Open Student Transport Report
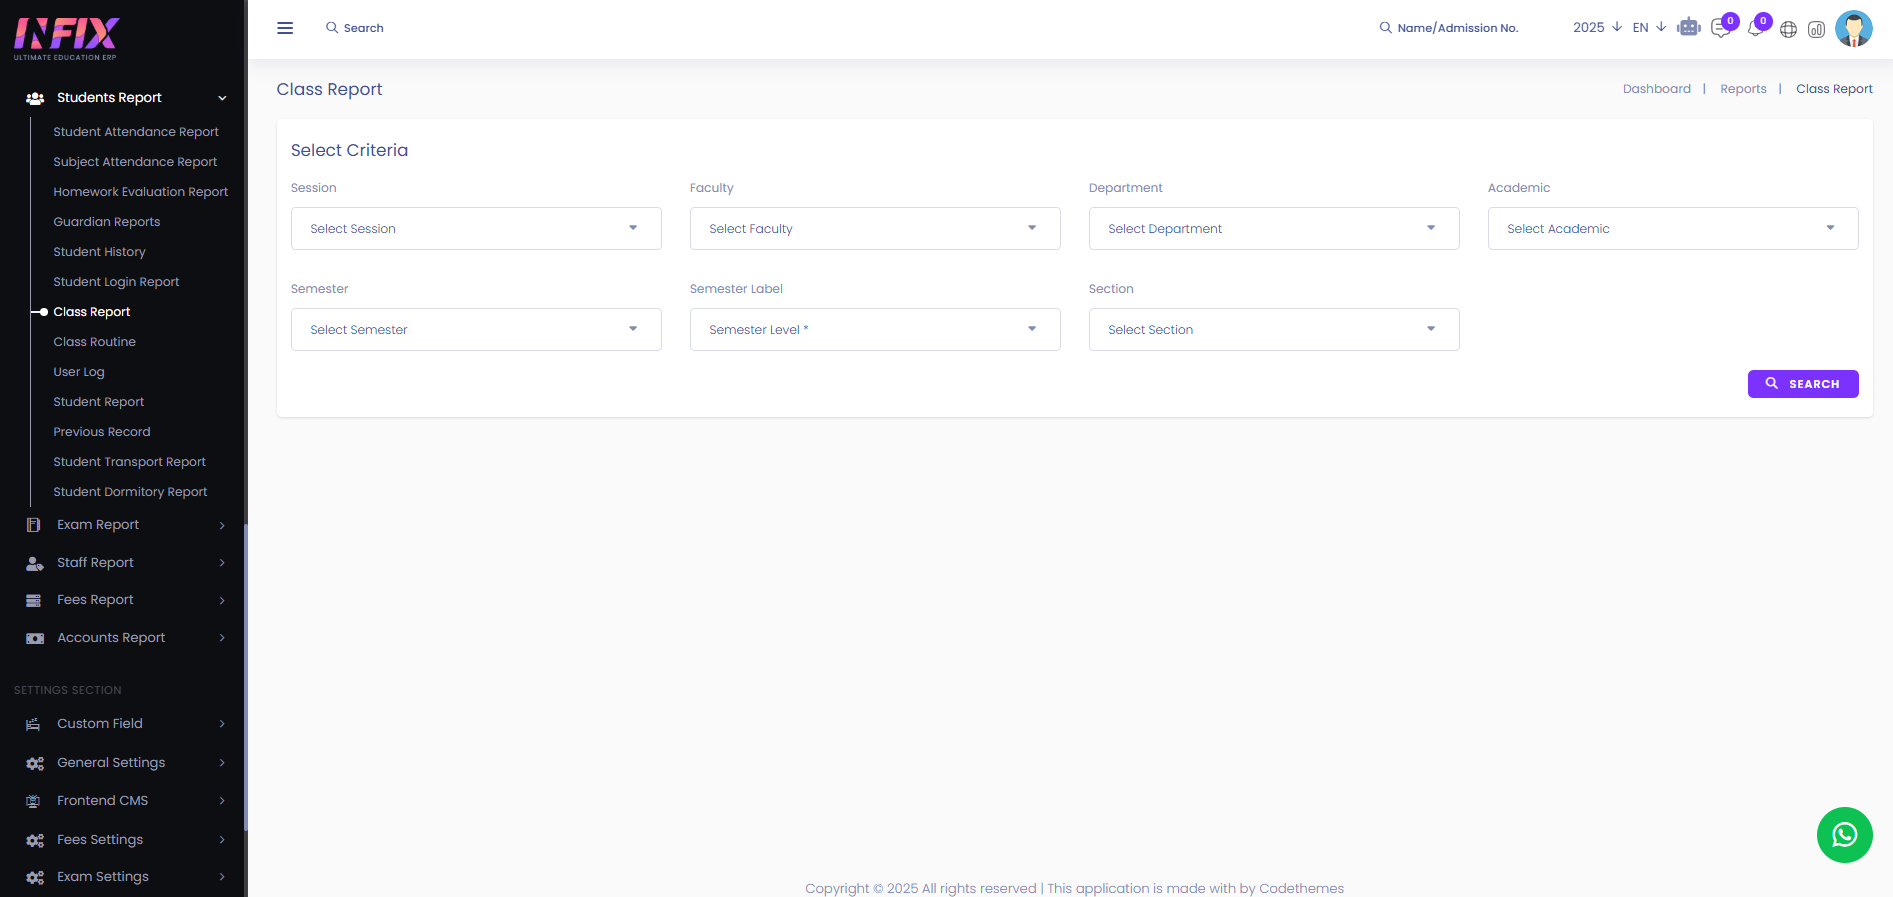The width and height of the screenshot is (1893, 897). coord(129,462)
